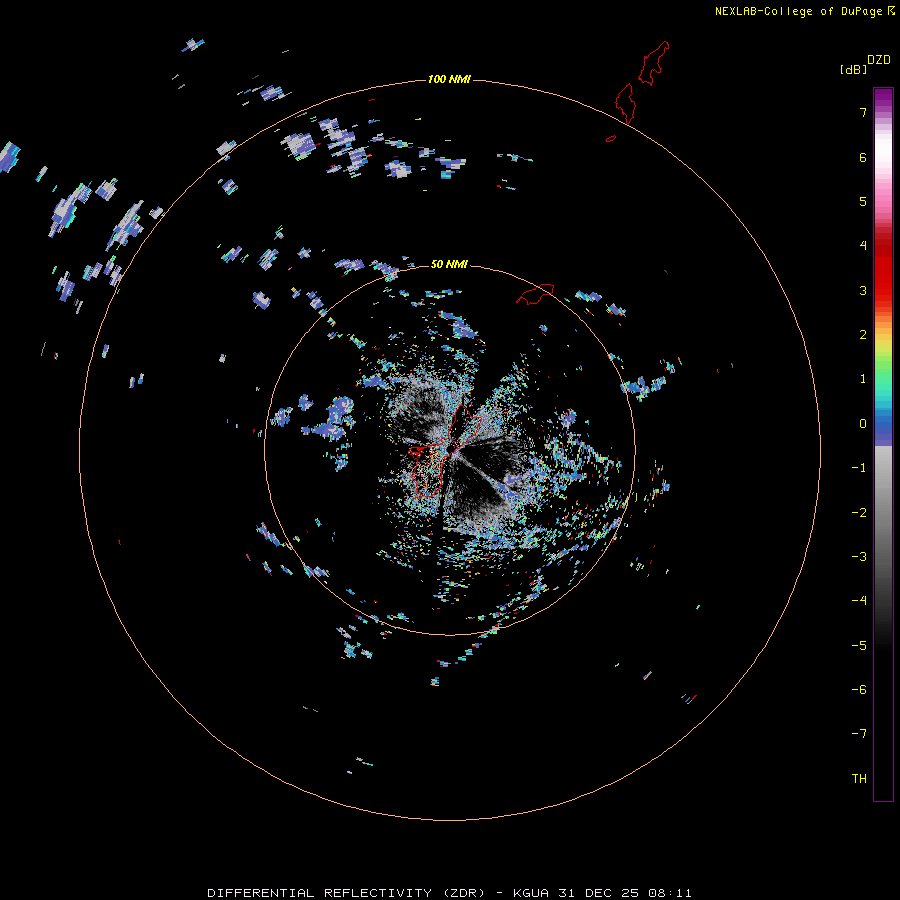Click the topmost red island outline at upper right
Screen dimensions: 900x900
click(654, 63)
